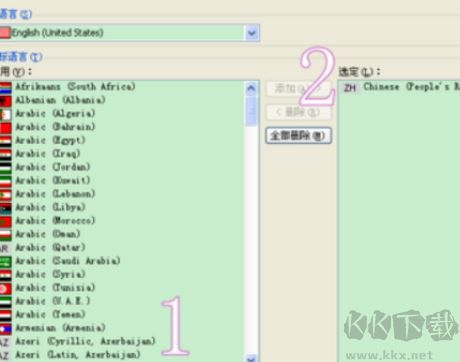460x362 pixels.
Task: Click the 删除 (Remove) button
Action: (298, 112)
